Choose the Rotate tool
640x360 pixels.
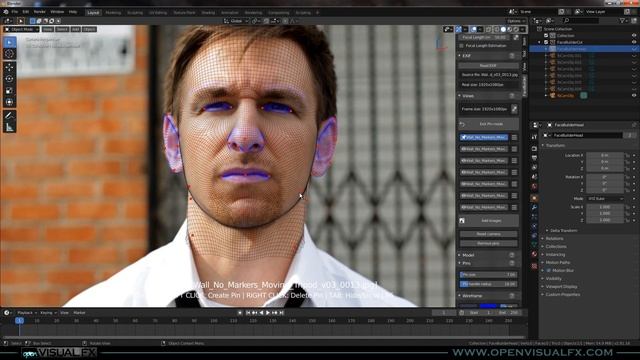tap(9, 79)
